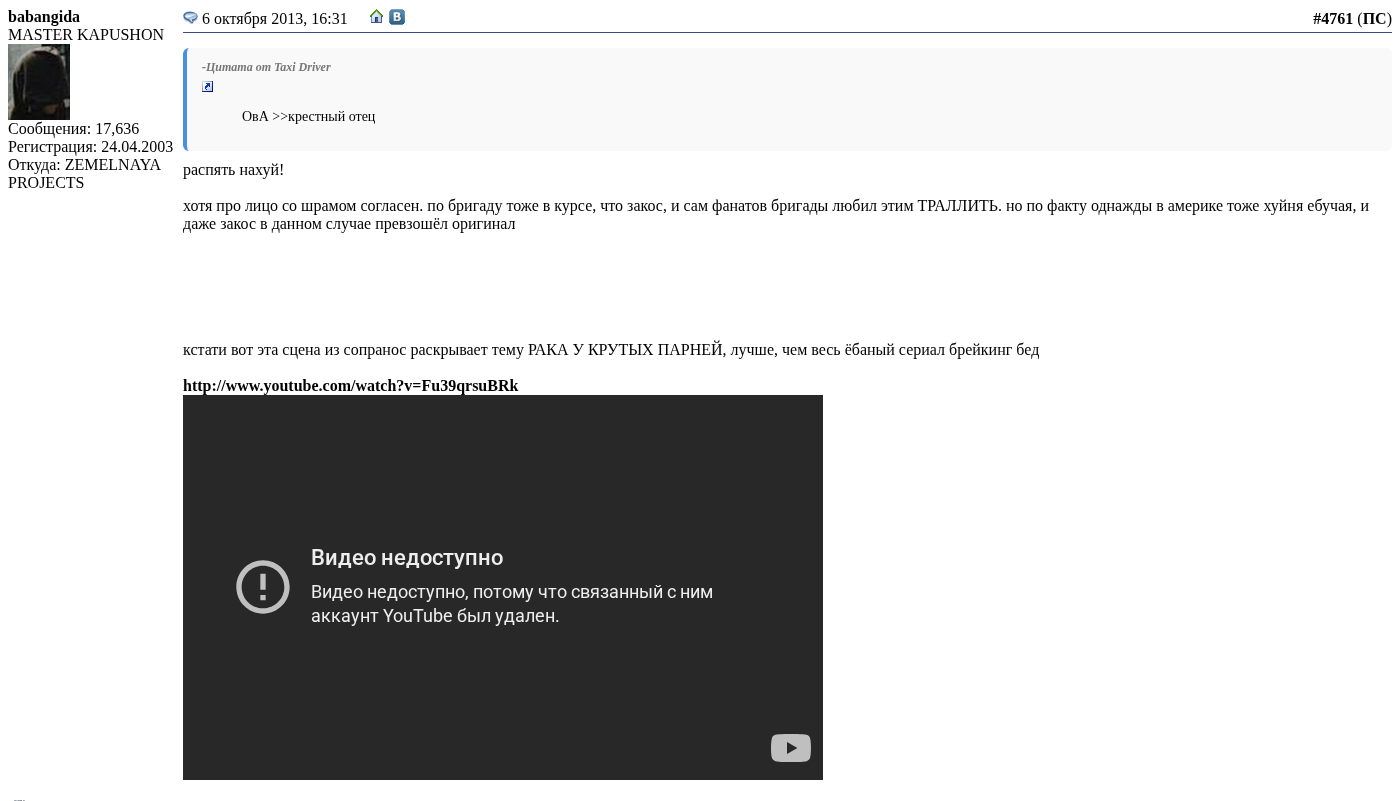Click the speech bubble post icon

click(190, 18)
